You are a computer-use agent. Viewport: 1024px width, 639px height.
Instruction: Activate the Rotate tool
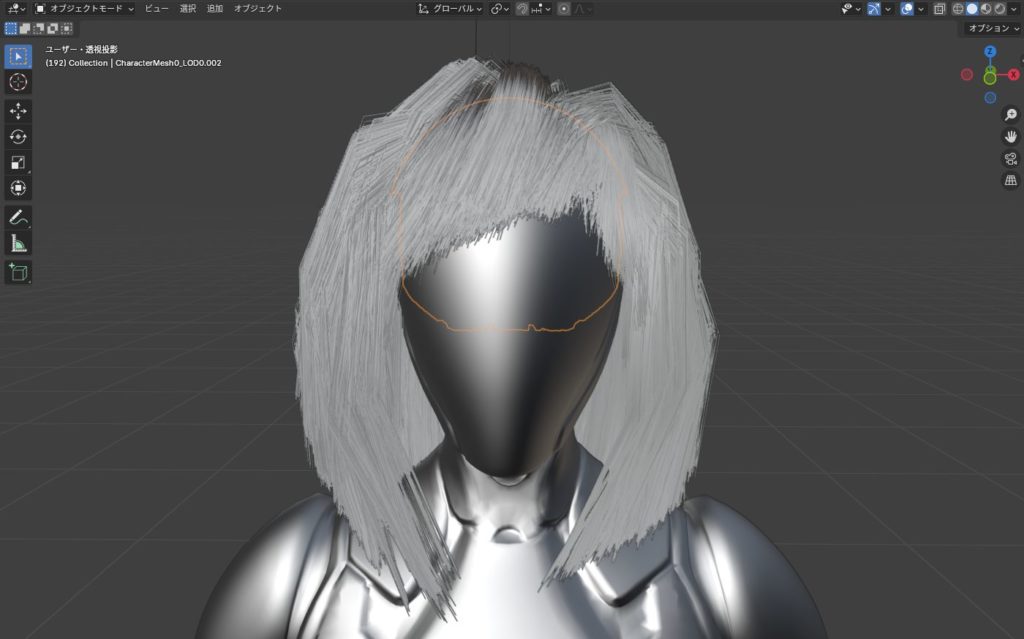click(x=18, y=137)
